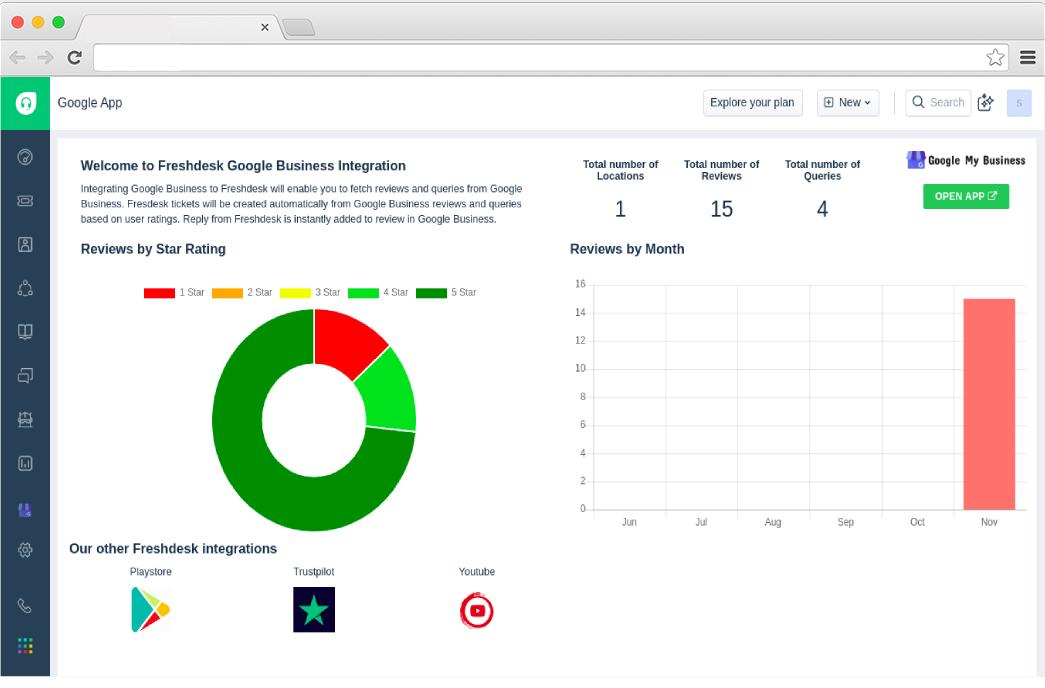This screenshot has width=1045, height=688.
Task: Click the light green 4 Star donut segment
Action: 391,393
